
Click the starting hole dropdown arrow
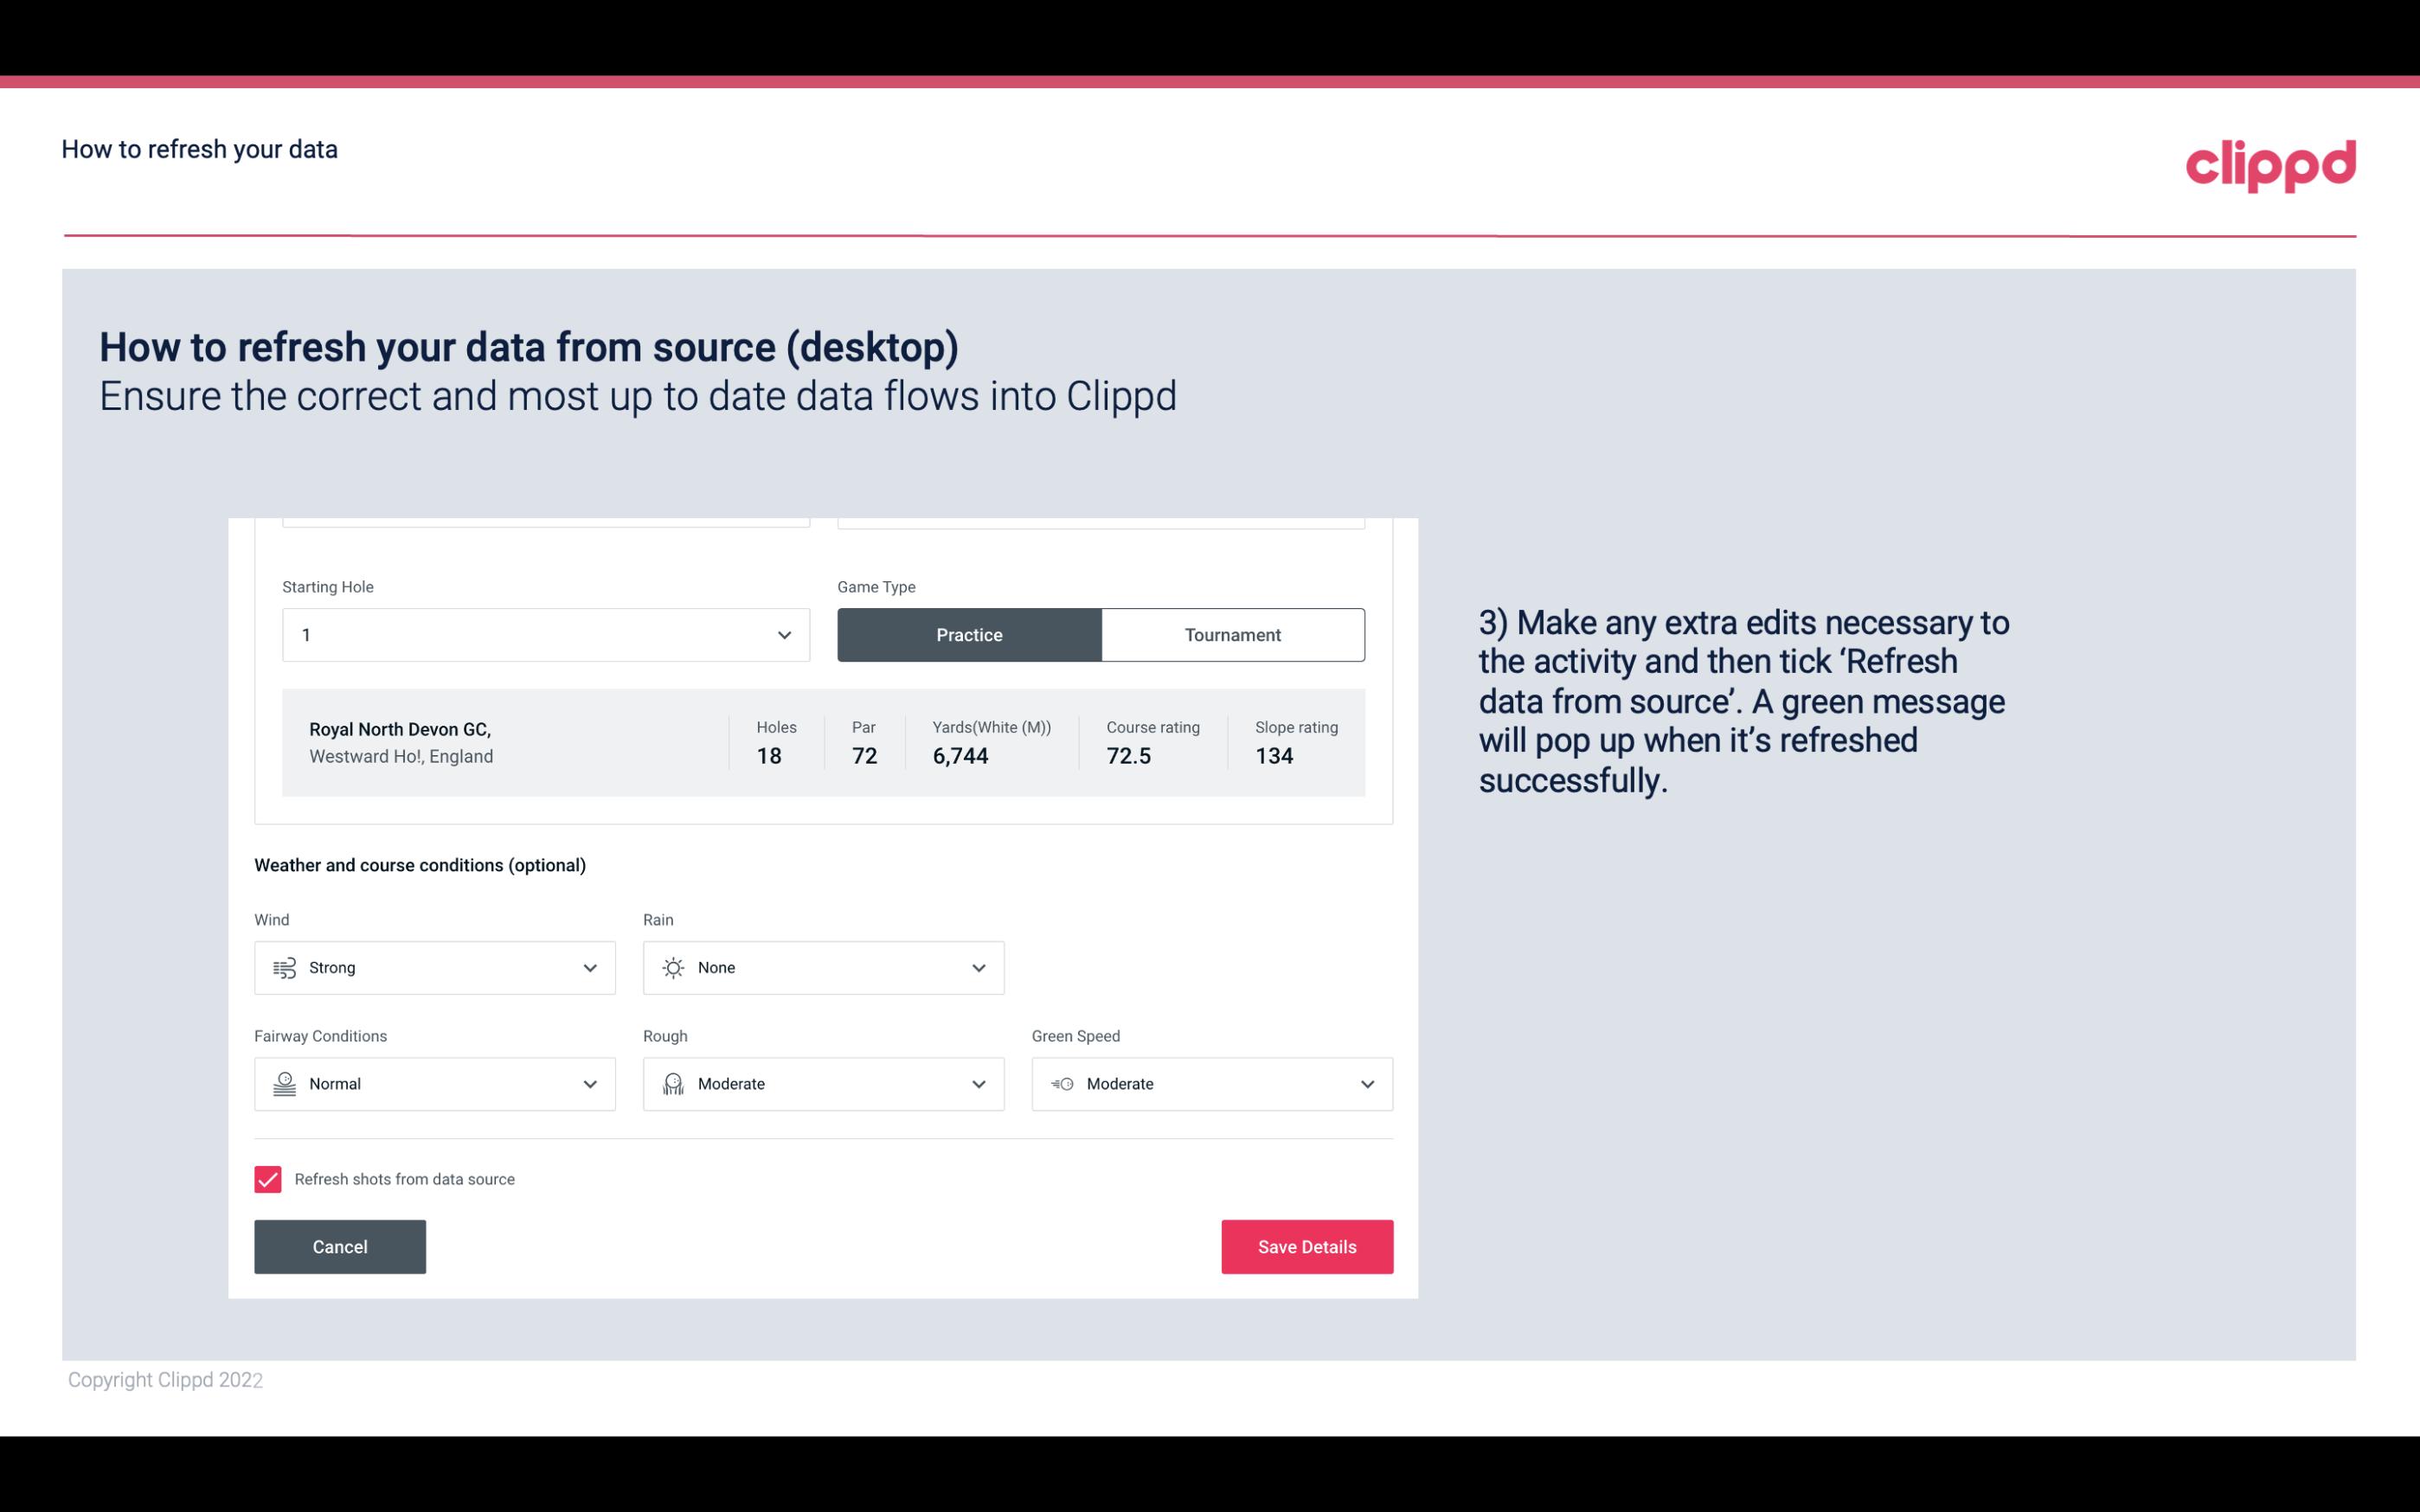(x=784, y=634)
